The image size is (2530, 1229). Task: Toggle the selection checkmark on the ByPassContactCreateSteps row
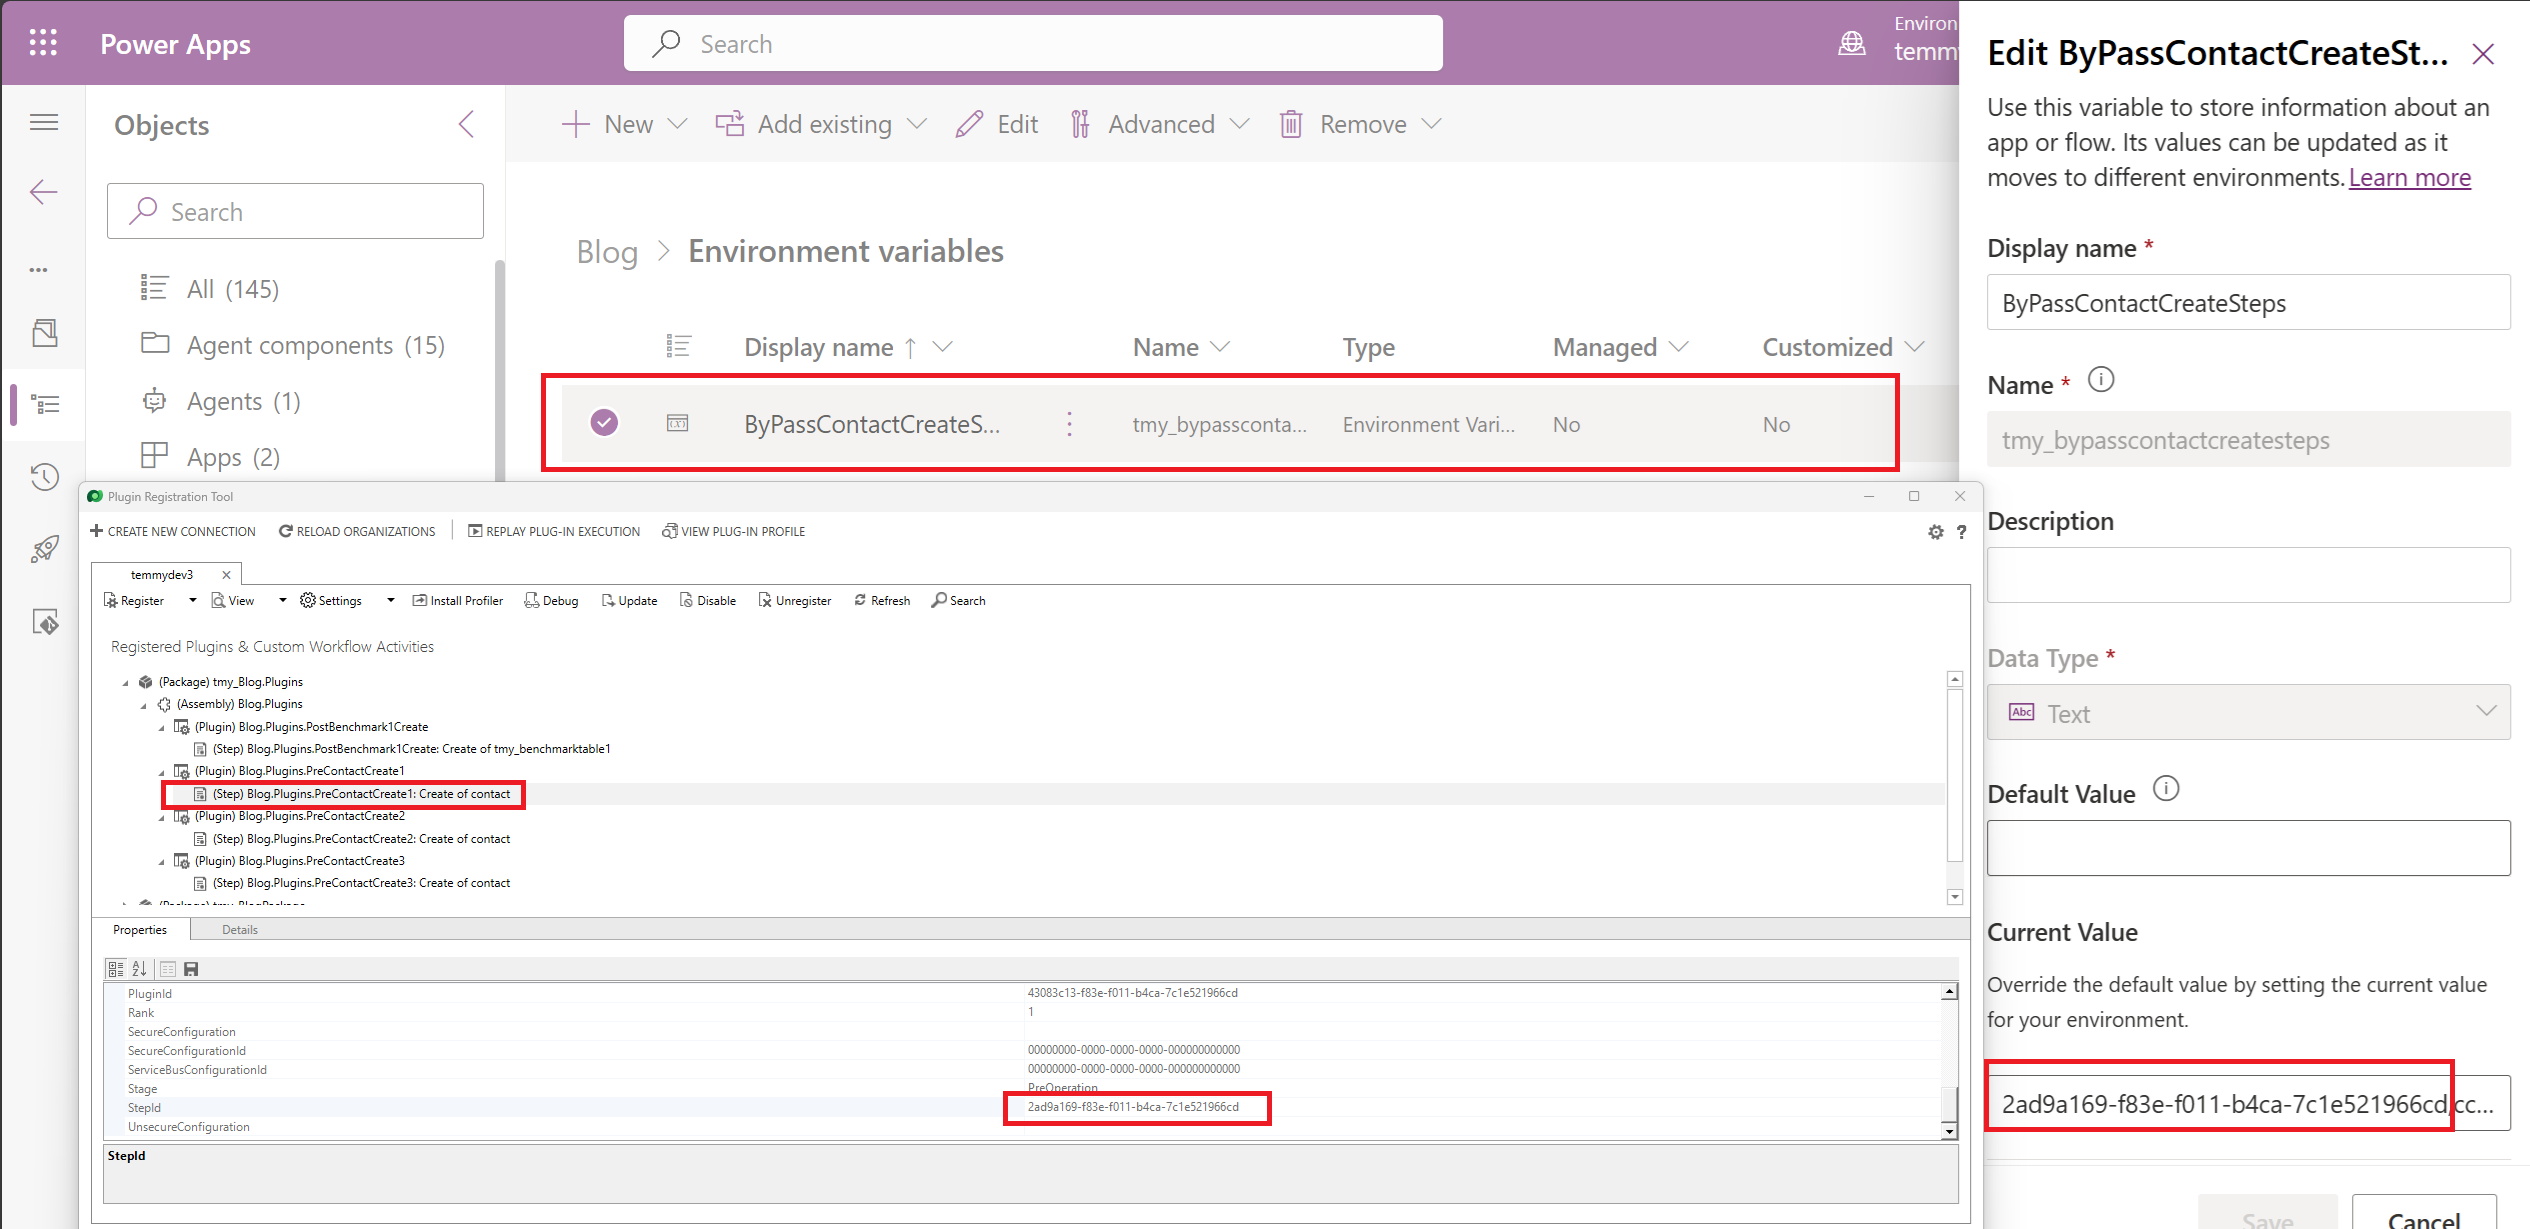click(604, 423)
